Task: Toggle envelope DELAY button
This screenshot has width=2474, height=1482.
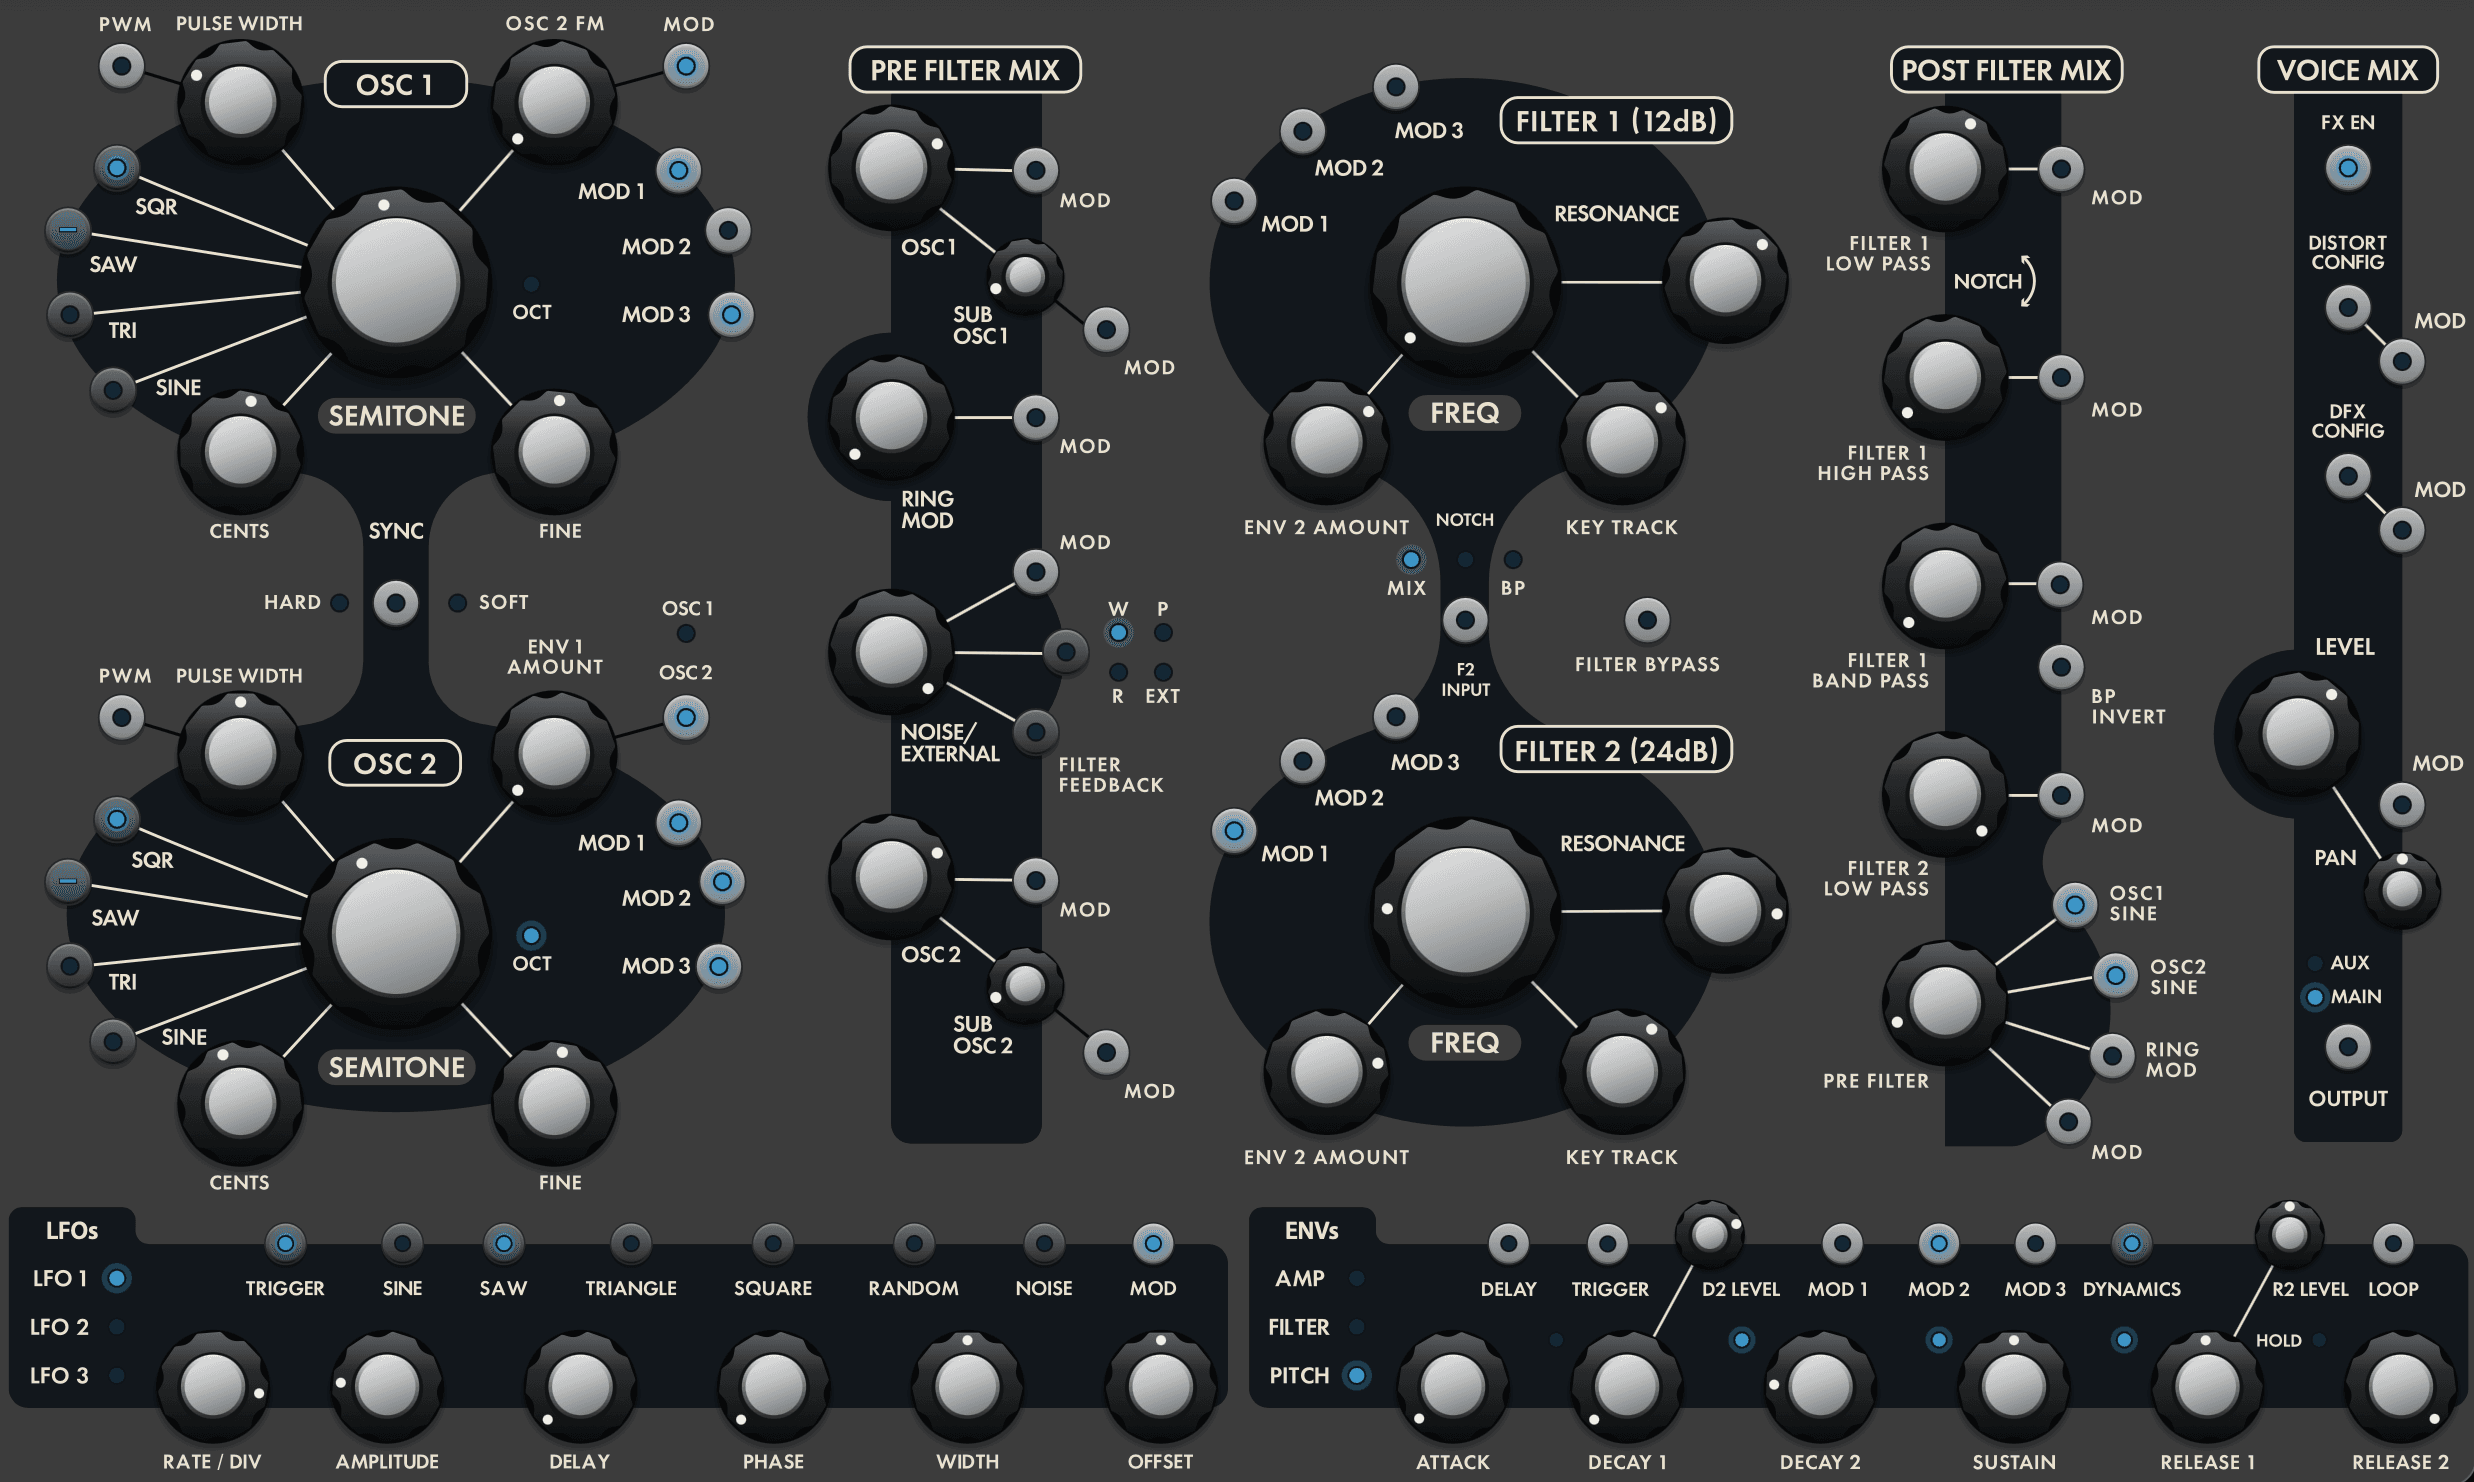Action: pyautogui.click(x=1509, y=1244)
